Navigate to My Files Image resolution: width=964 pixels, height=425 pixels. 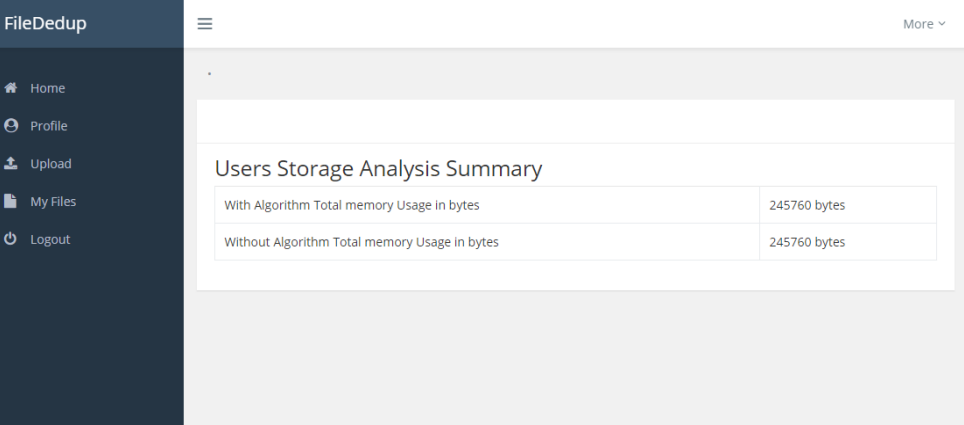[53, 201]
